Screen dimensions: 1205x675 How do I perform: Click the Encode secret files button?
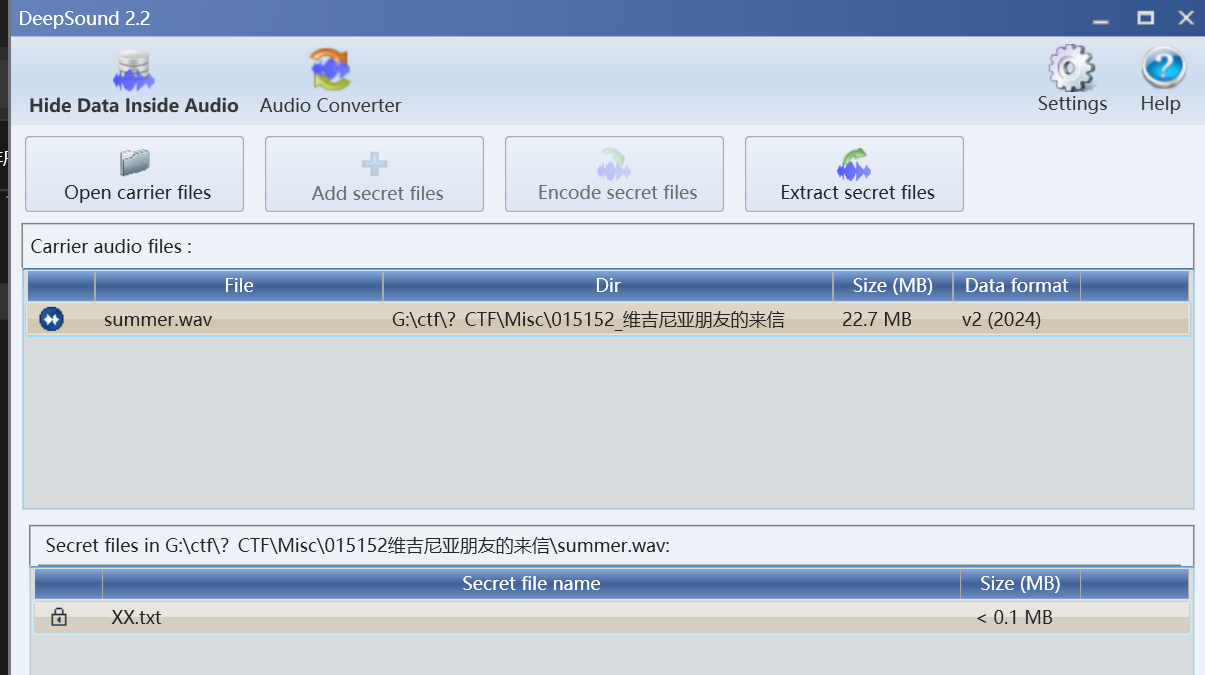click(614, 174)
